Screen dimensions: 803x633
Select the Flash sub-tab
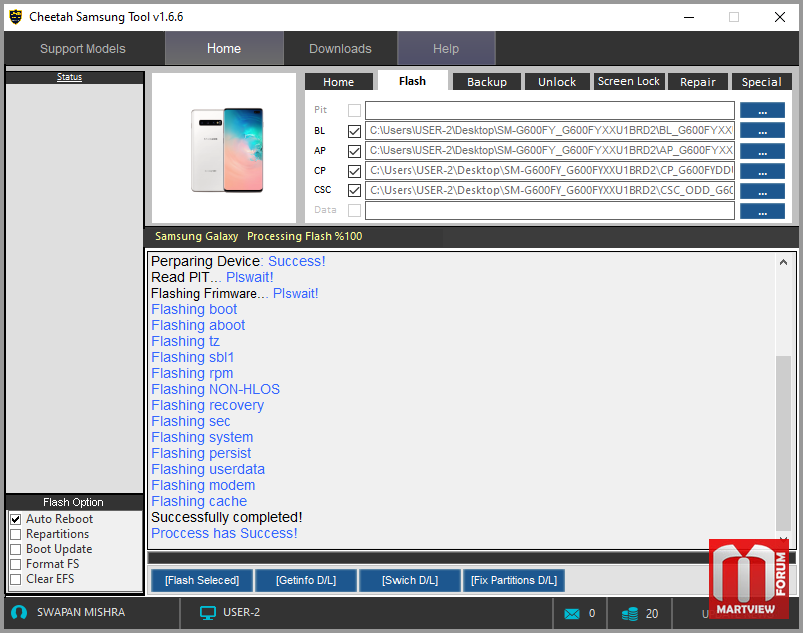[412, 81]
